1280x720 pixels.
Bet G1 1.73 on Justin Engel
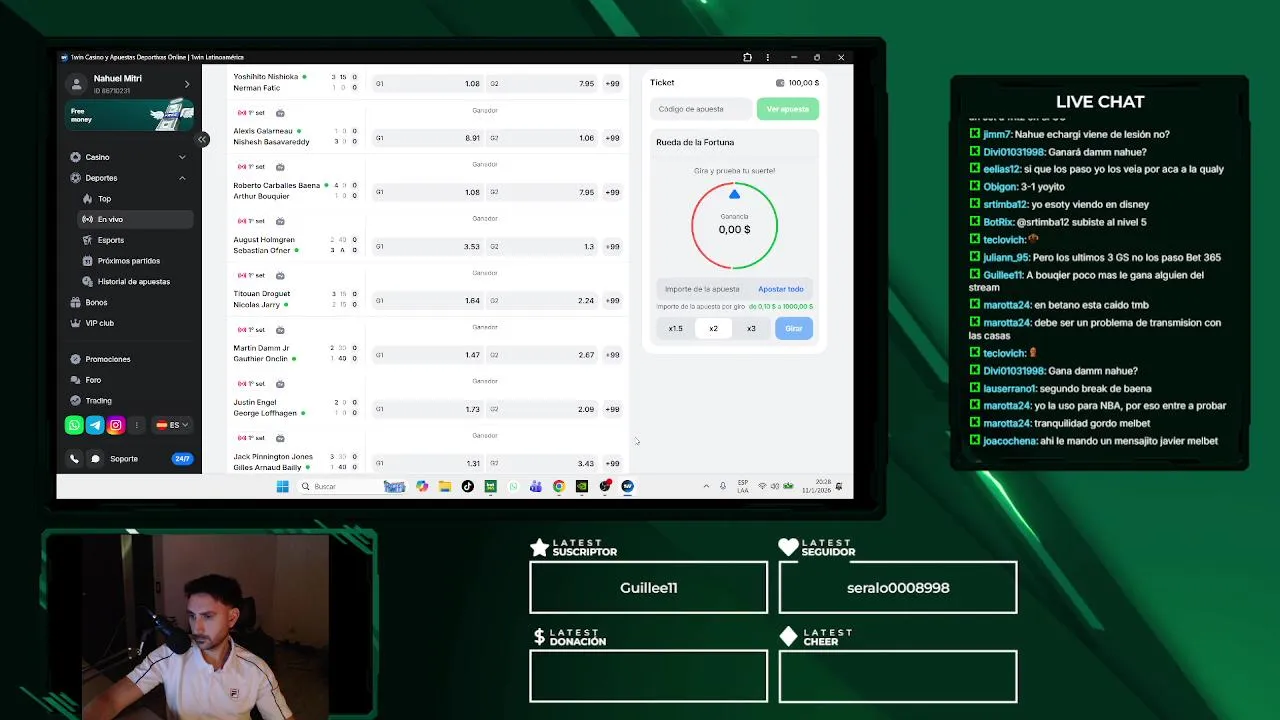tap(428, 409)
